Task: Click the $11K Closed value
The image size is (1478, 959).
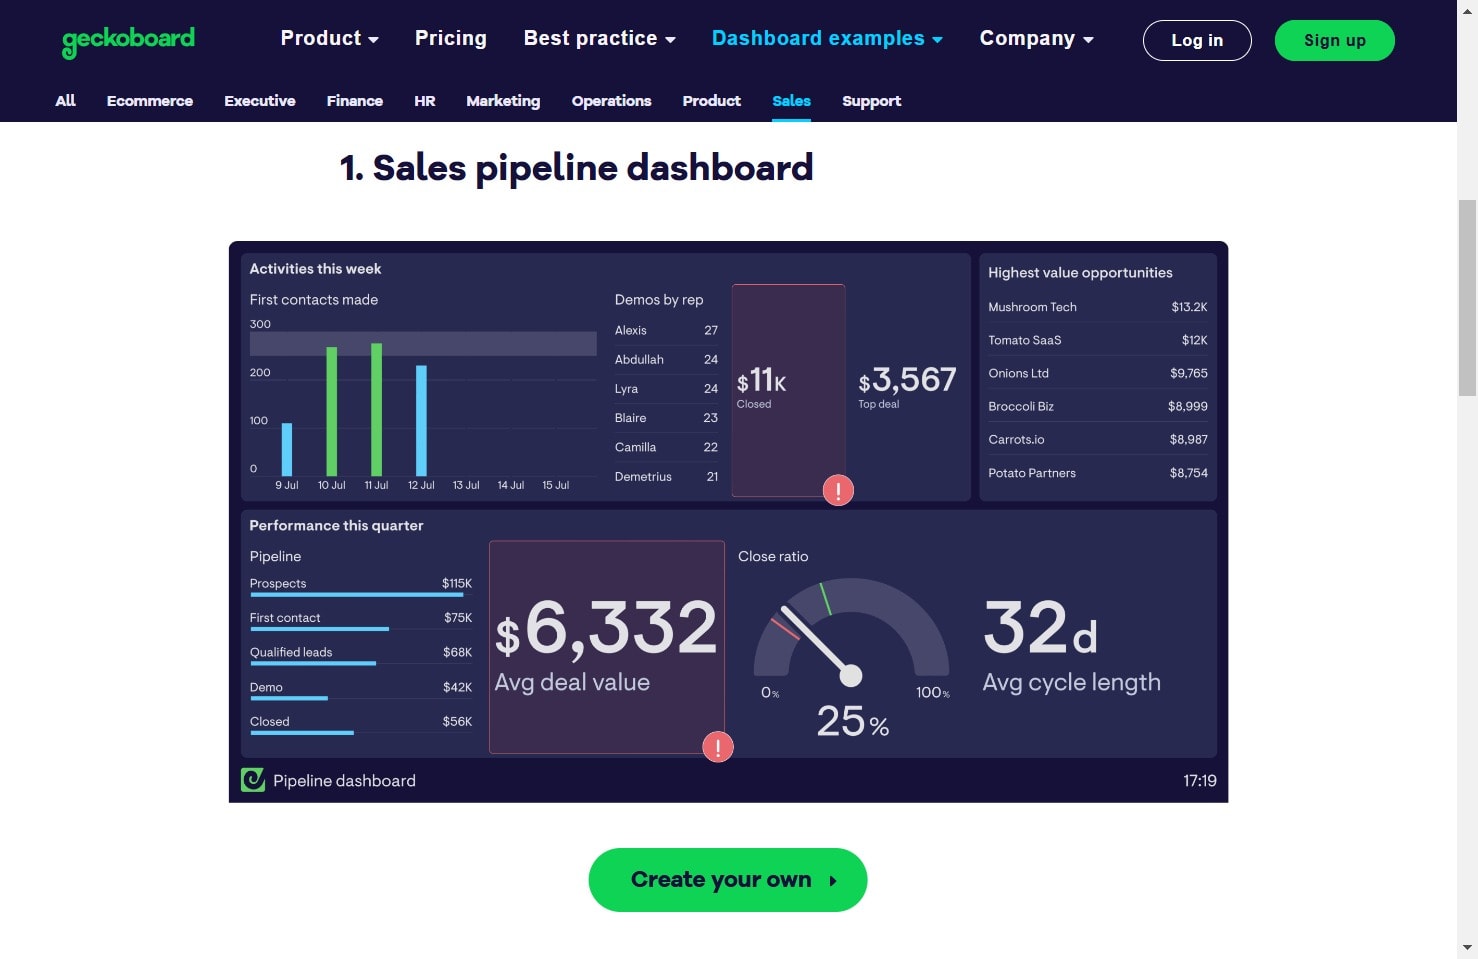Action: 761,381
